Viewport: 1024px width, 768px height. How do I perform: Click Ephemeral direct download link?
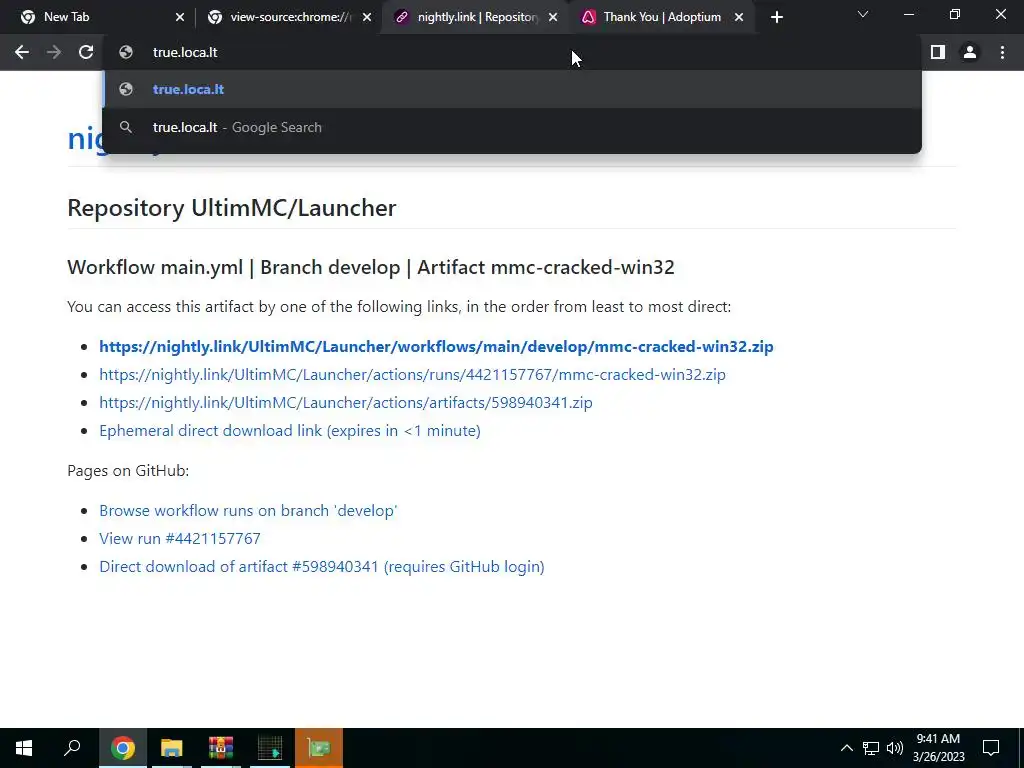click(x=289, y=431)
